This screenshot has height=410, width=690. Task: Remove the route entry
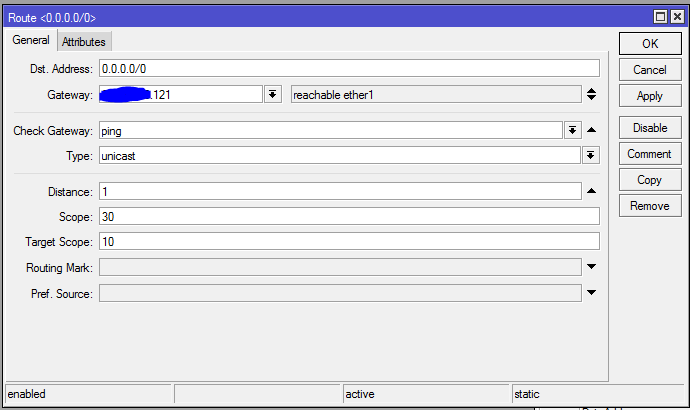650,206
